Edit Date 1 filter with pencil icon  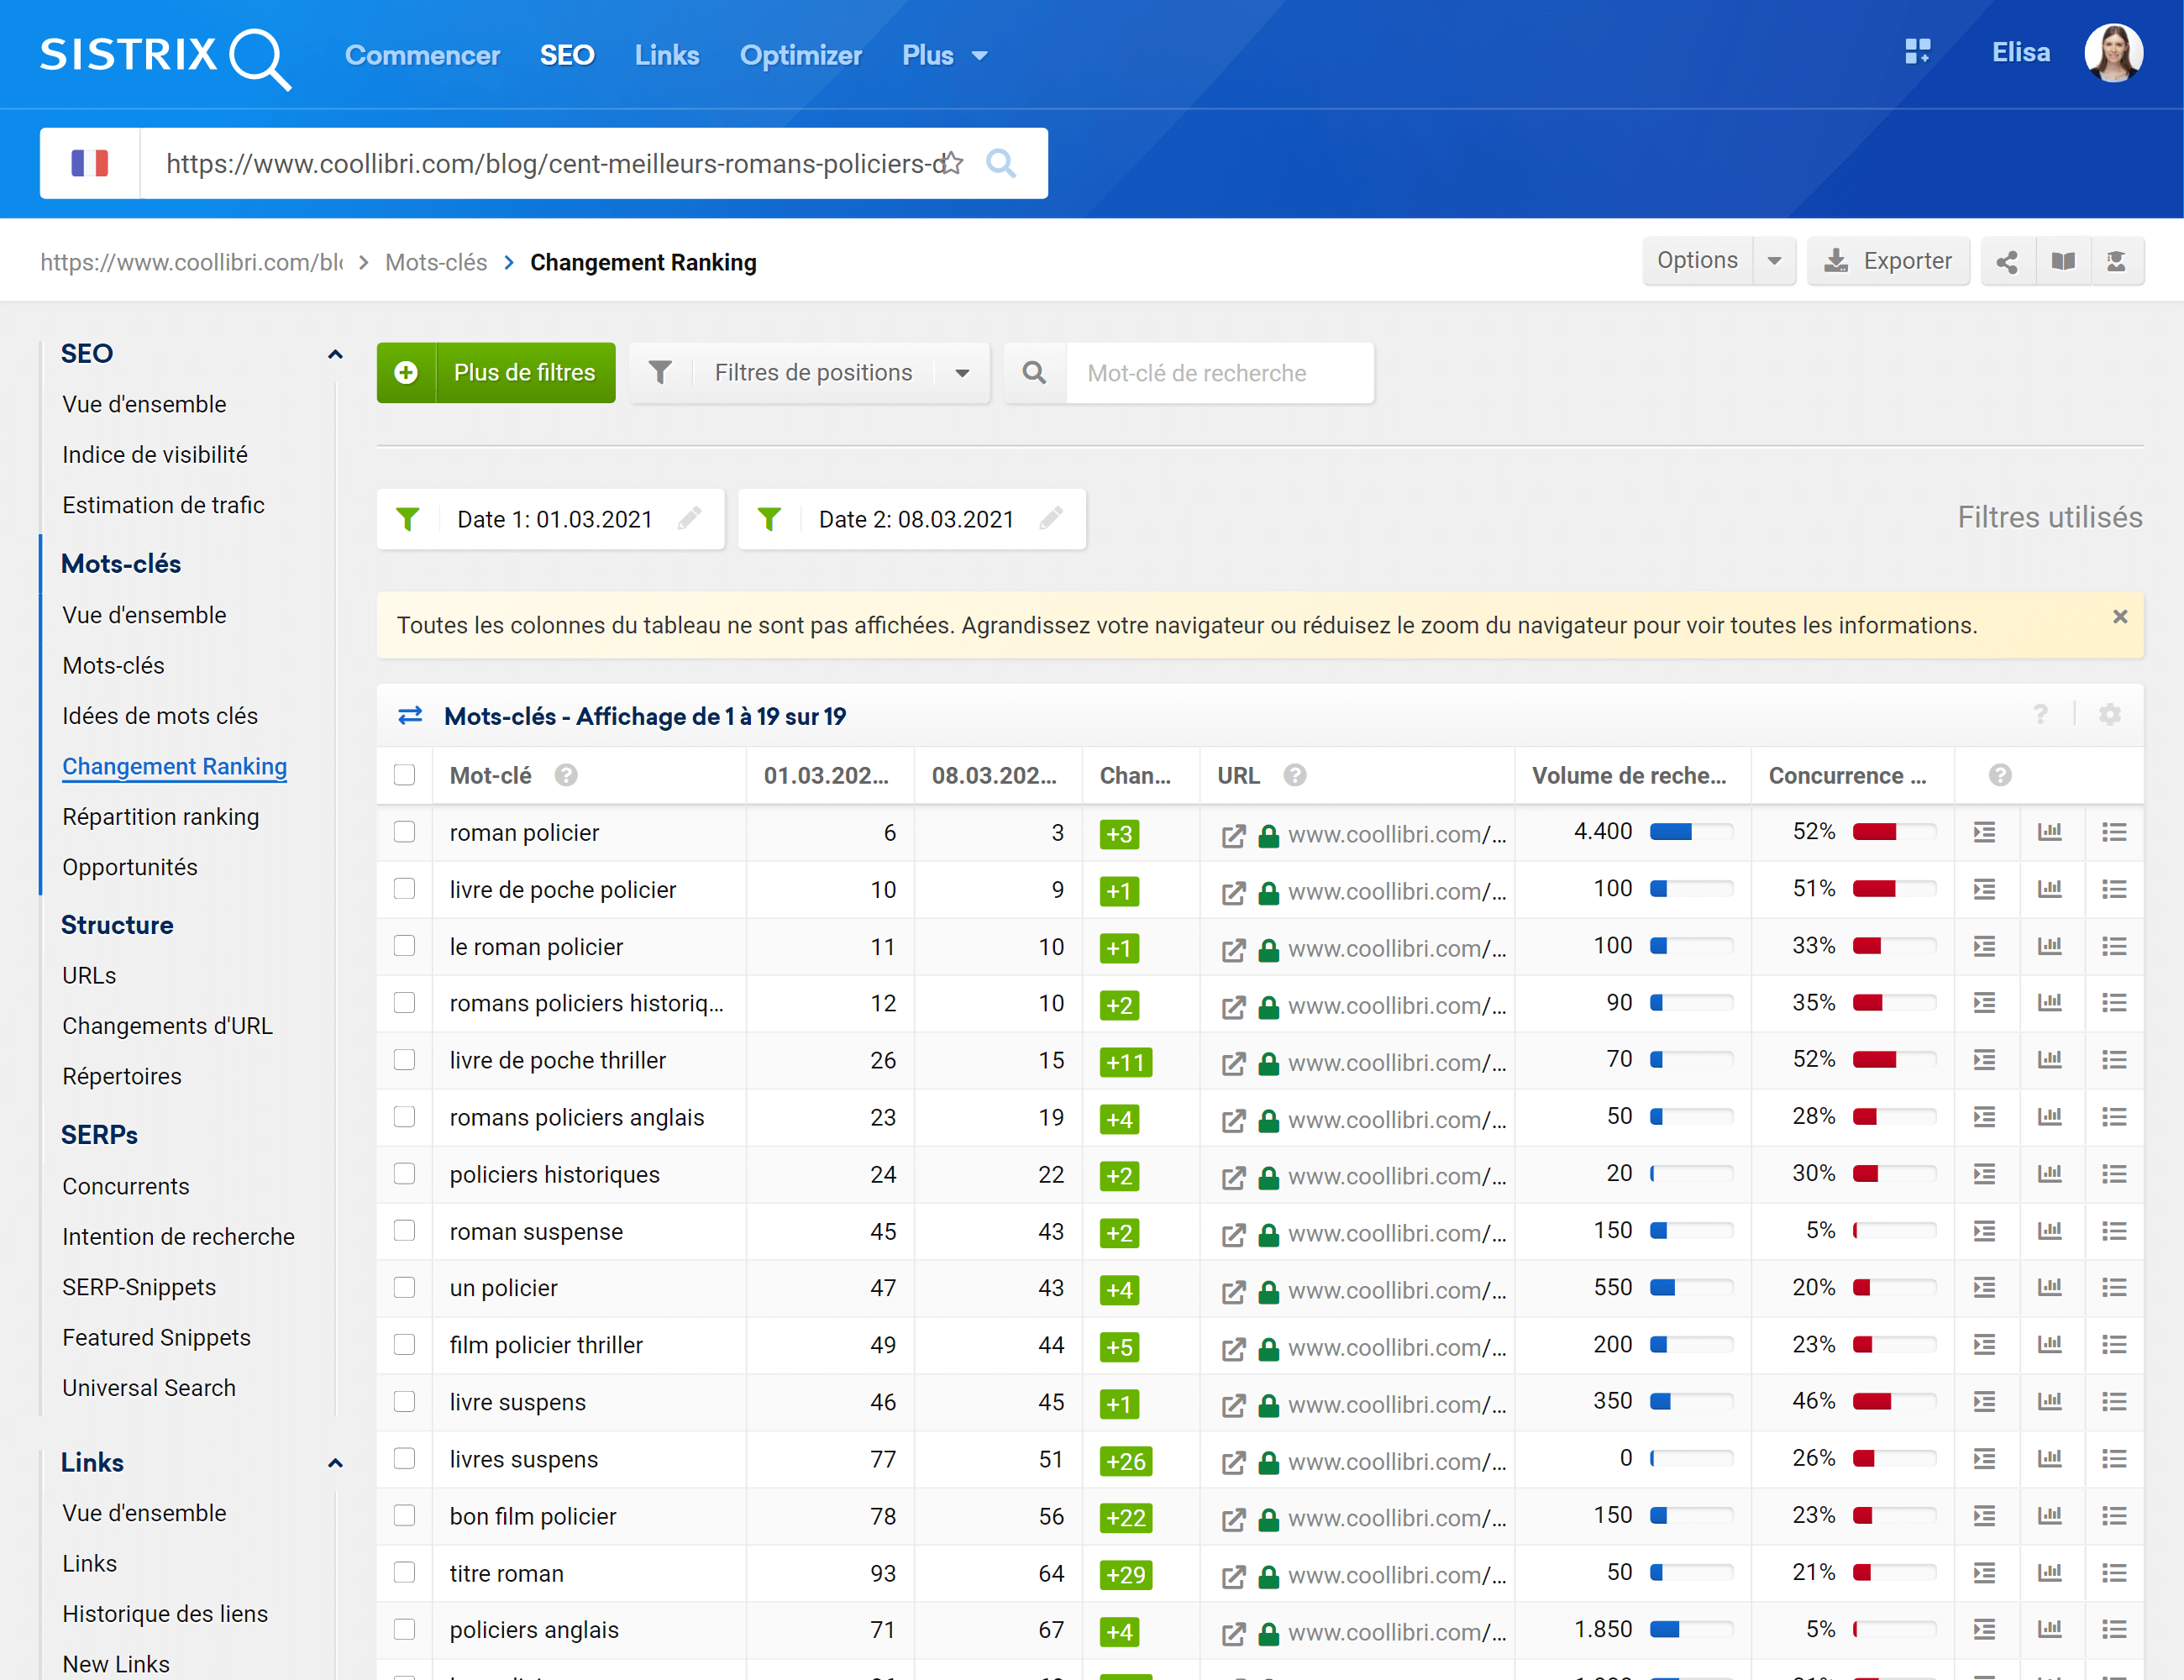[690, 518]
